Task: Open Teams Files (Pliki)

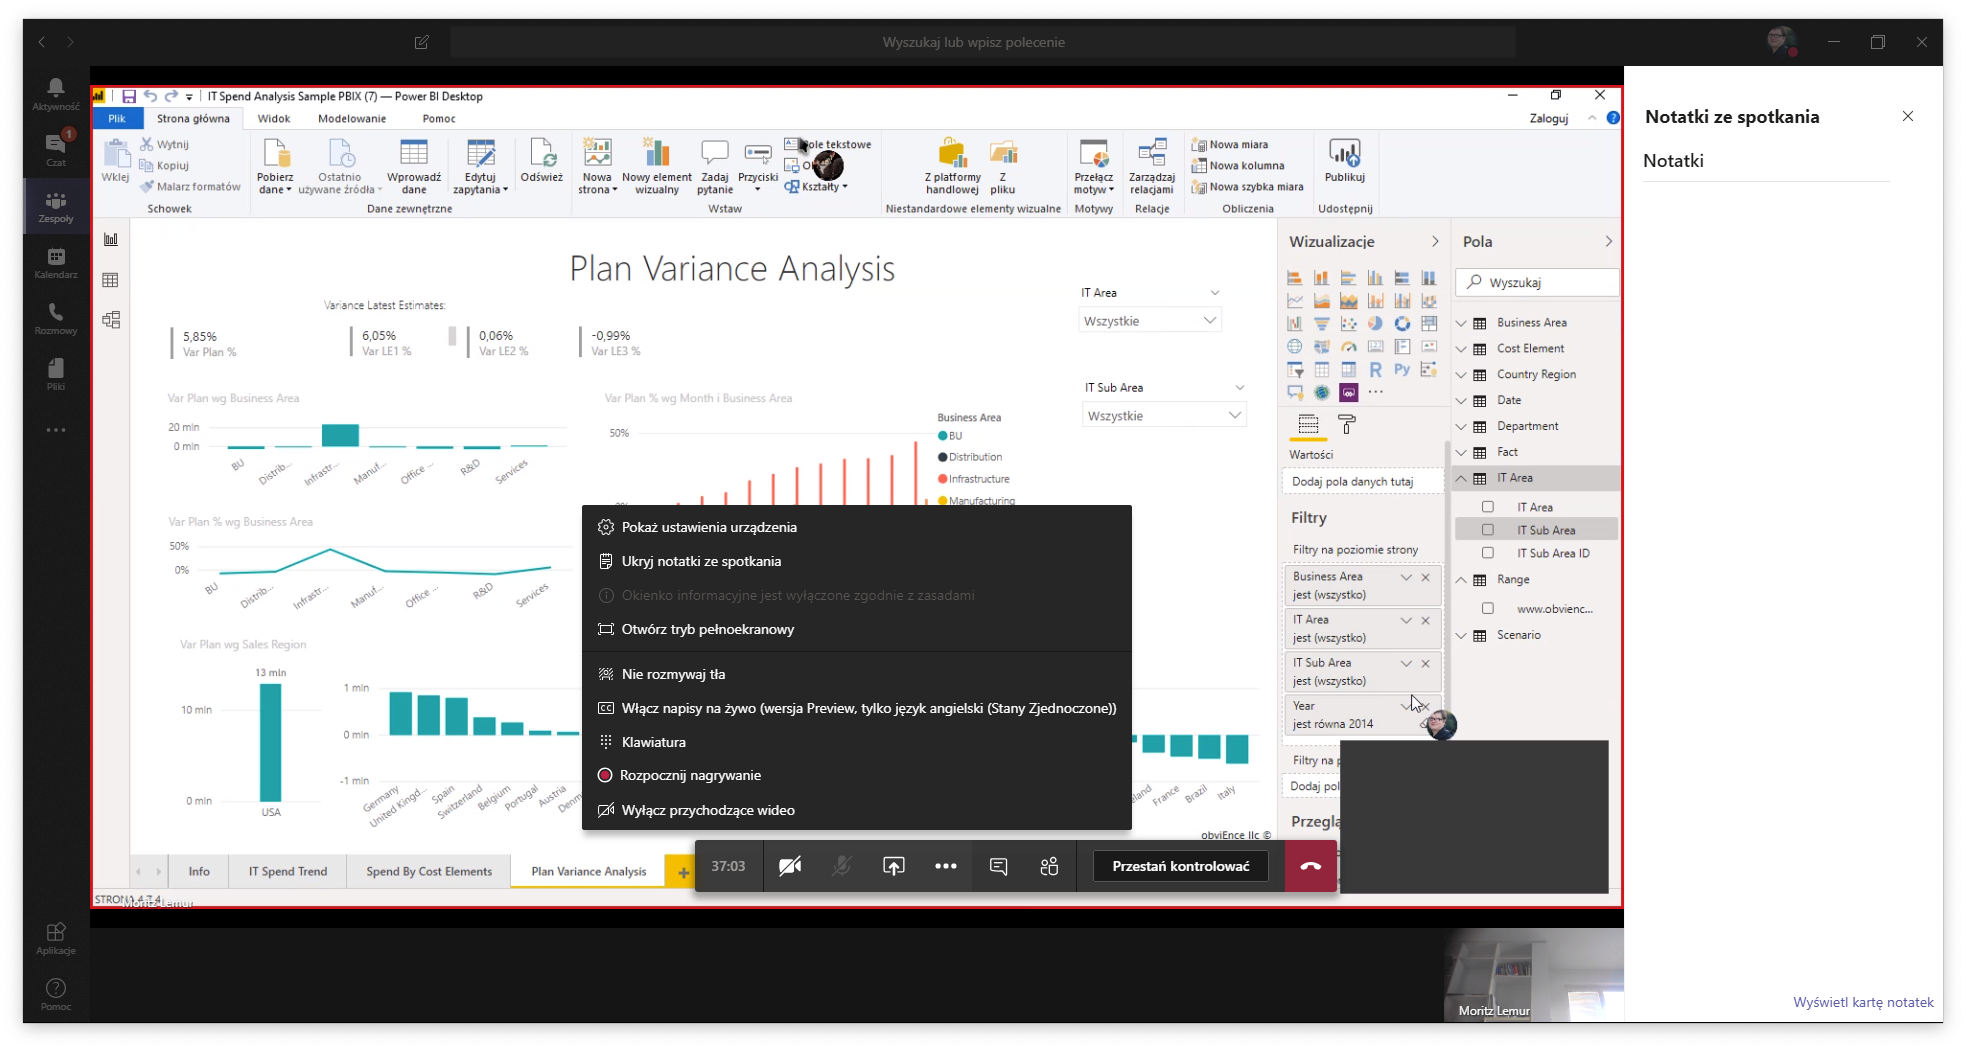Action: [x=56, y=375]
